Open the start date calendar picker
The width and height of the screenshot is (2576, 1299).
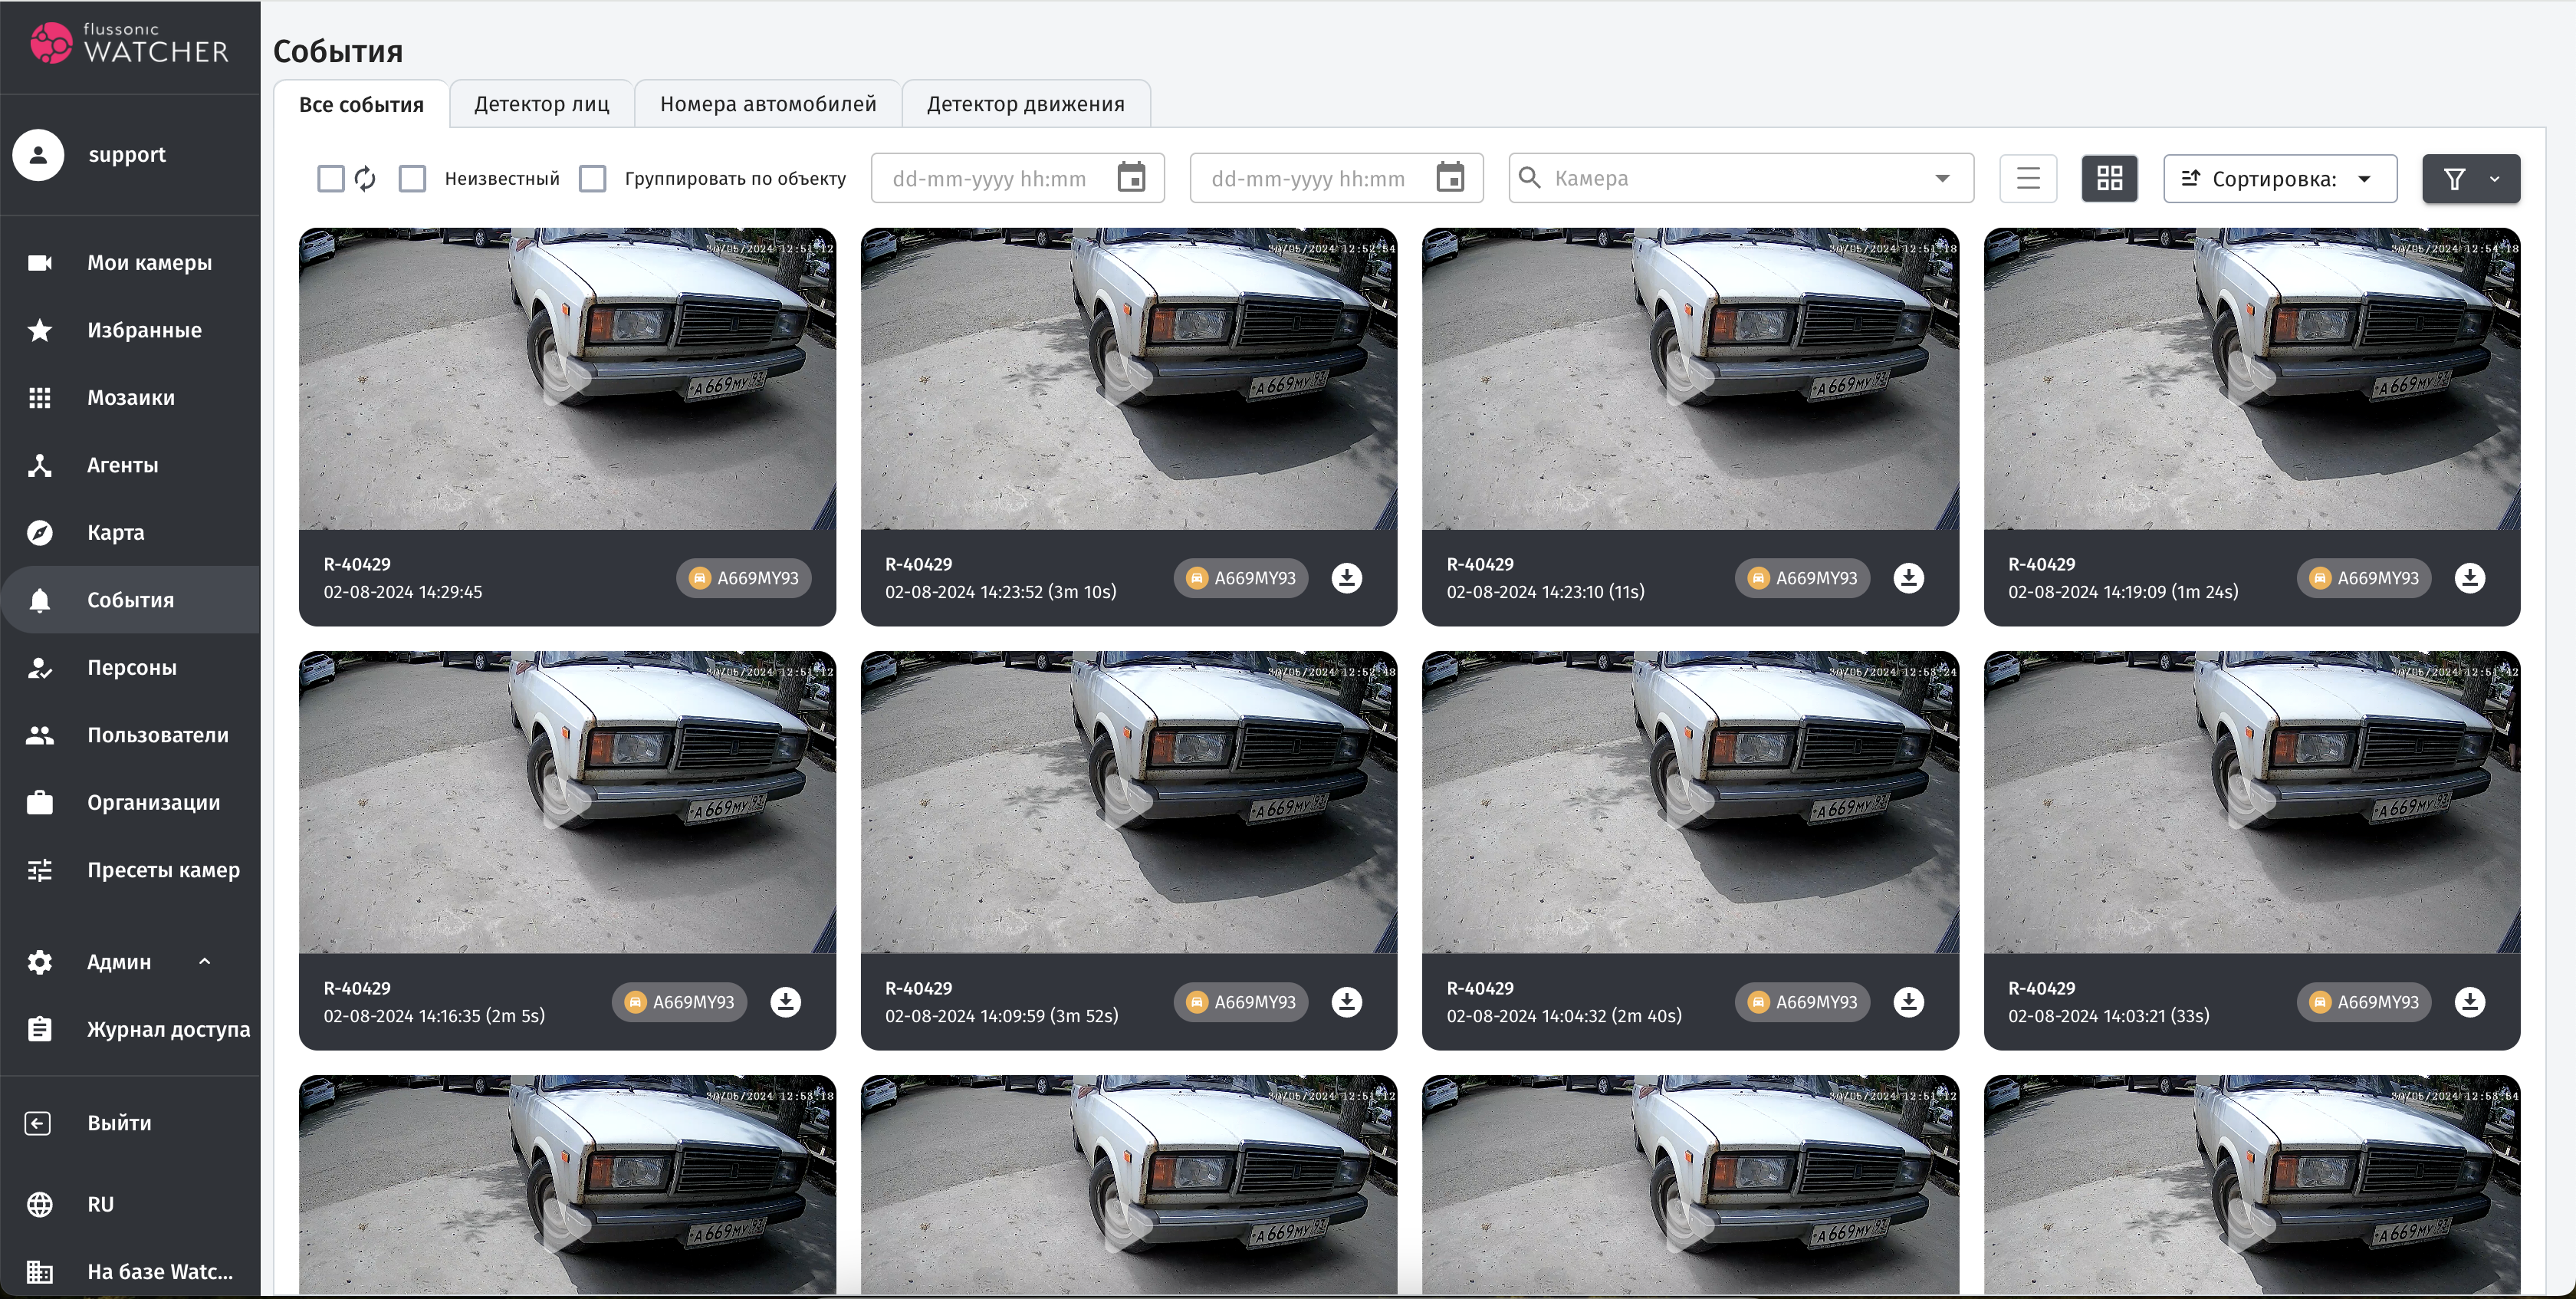[1131, 178]
